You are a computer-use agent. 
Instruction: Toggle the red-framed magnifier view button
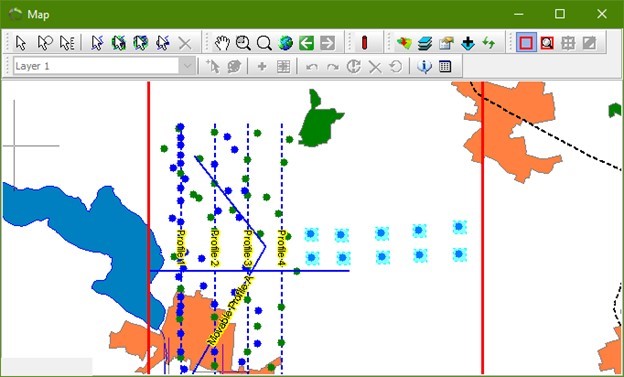pos(547,43)
